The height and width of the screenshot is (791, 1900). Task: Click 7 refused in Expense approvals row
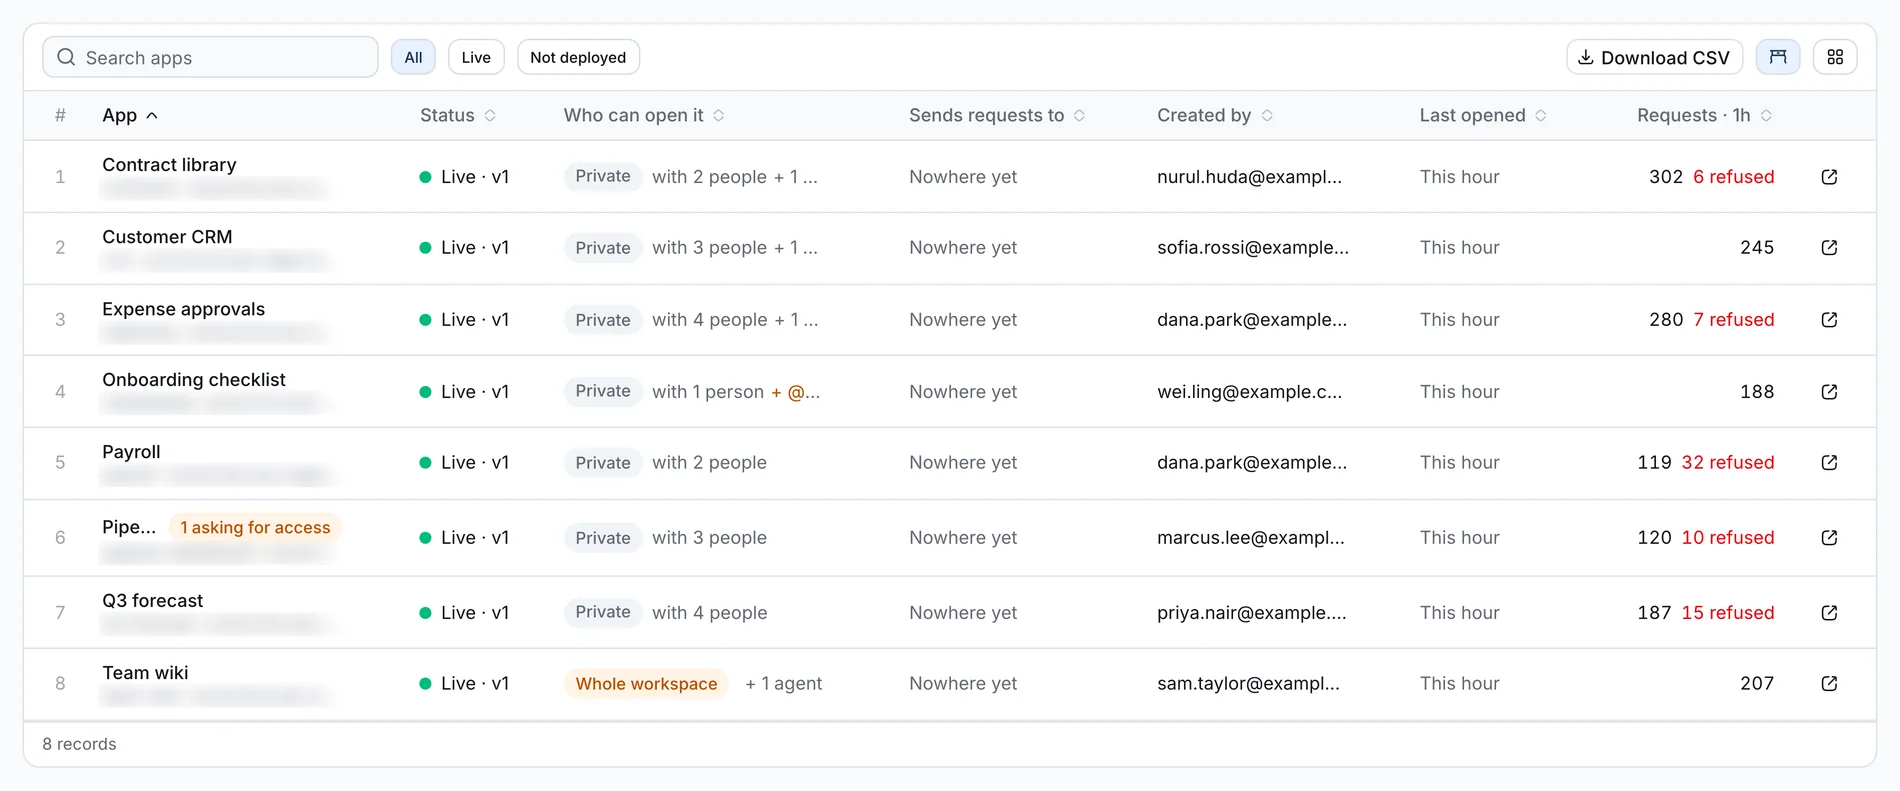(1734, 320)
